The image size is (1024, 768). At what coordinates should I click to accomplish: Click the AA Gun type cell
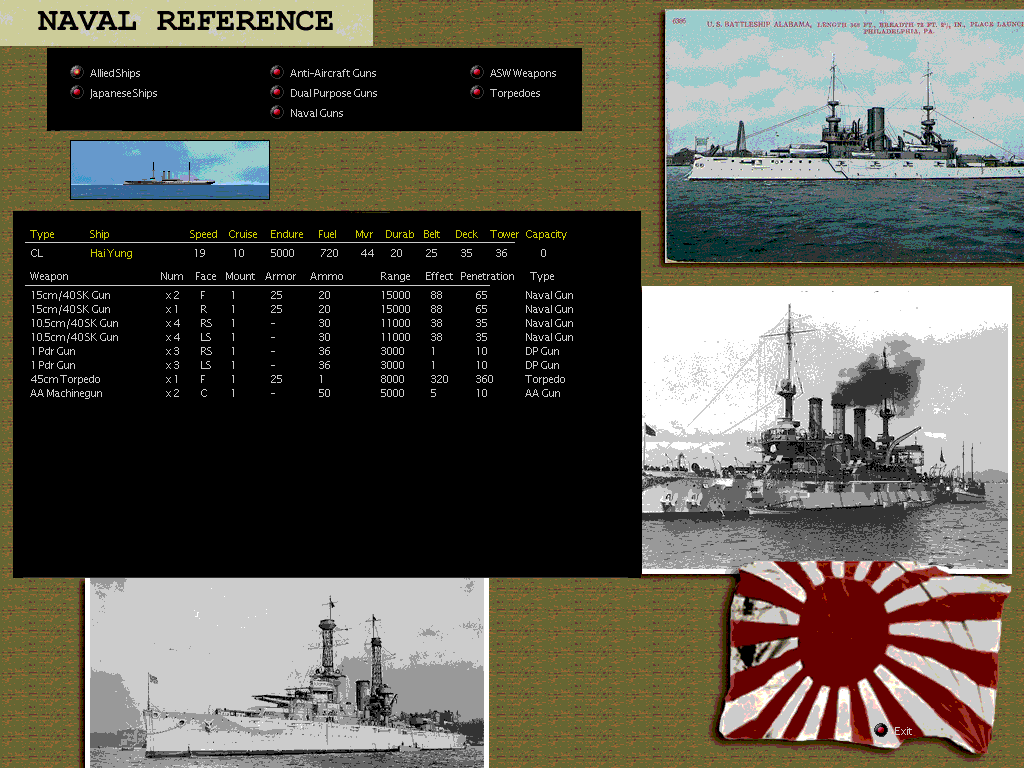543,393
